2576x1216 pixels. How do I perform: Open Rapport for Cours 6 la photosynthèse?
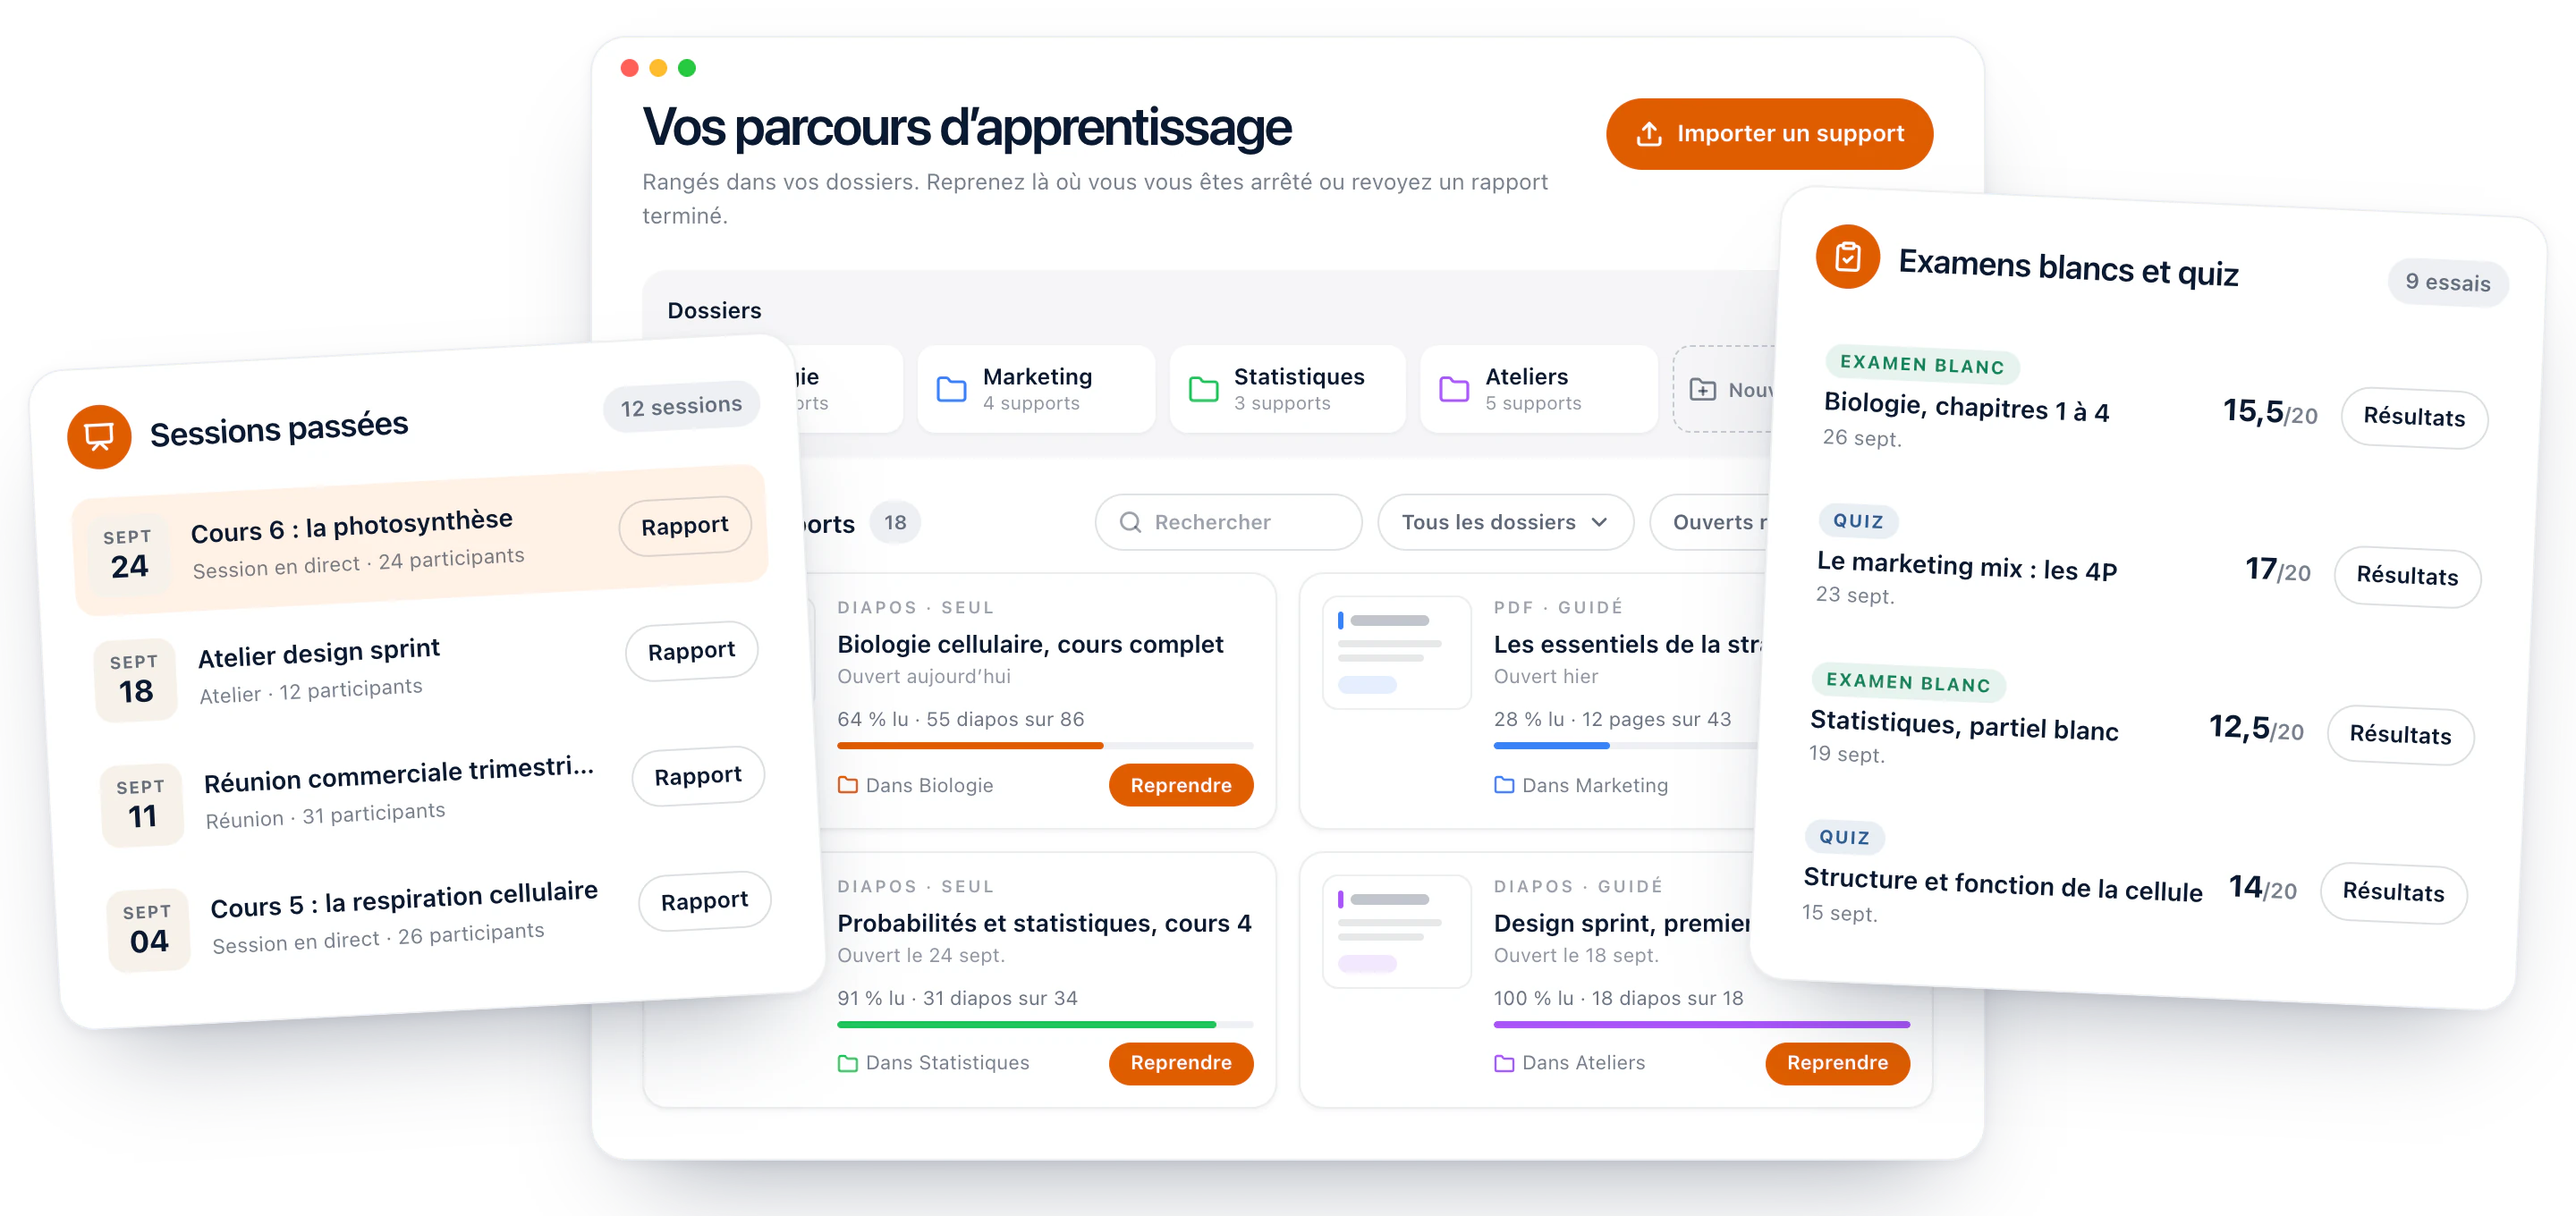coord(685,525)
